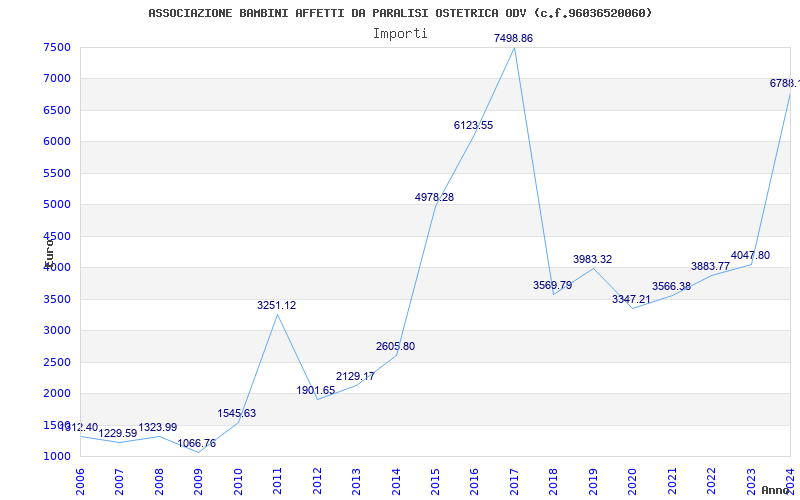Click y-axis value 4500
The height and width of the screenshot is (500, 800).
(57, 236)
